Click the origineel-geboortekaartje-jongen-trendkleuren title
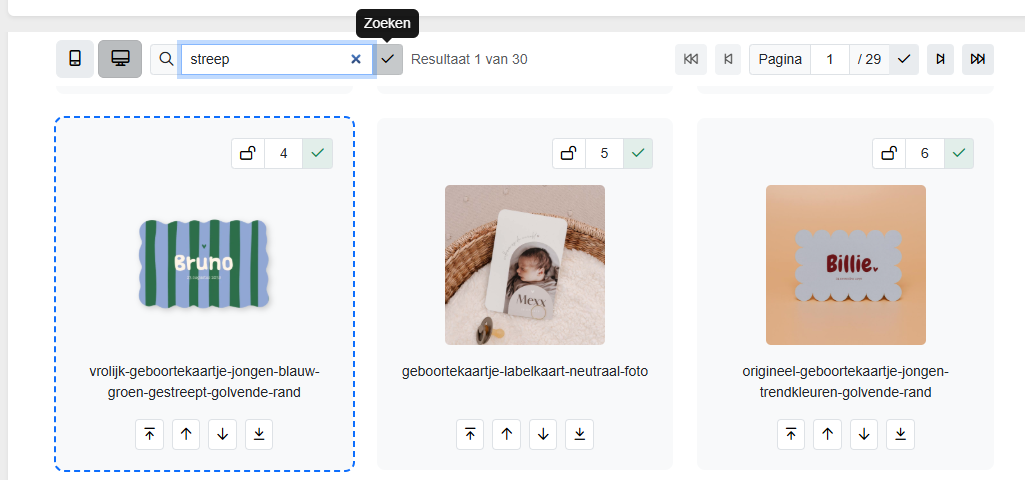Screen dimensions: 1025x480 point(846,382)
